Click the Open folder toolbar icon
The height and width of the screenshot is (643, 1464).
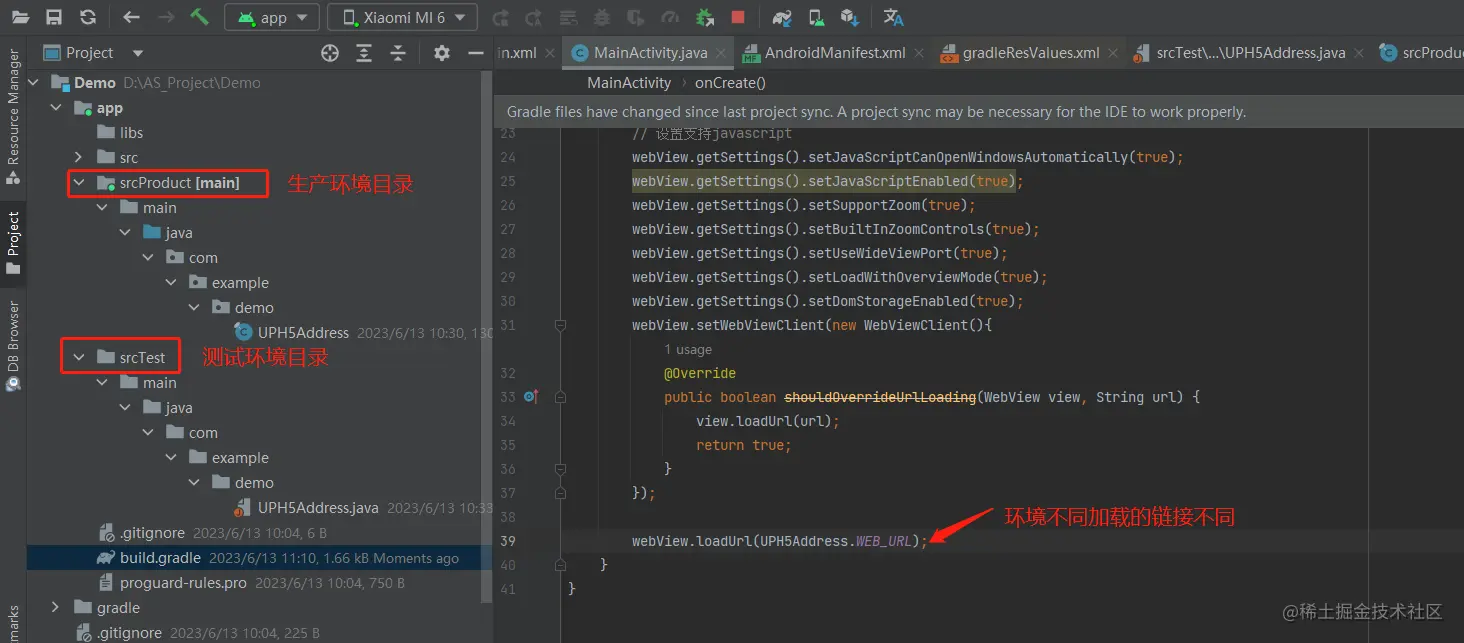(20, 17)
